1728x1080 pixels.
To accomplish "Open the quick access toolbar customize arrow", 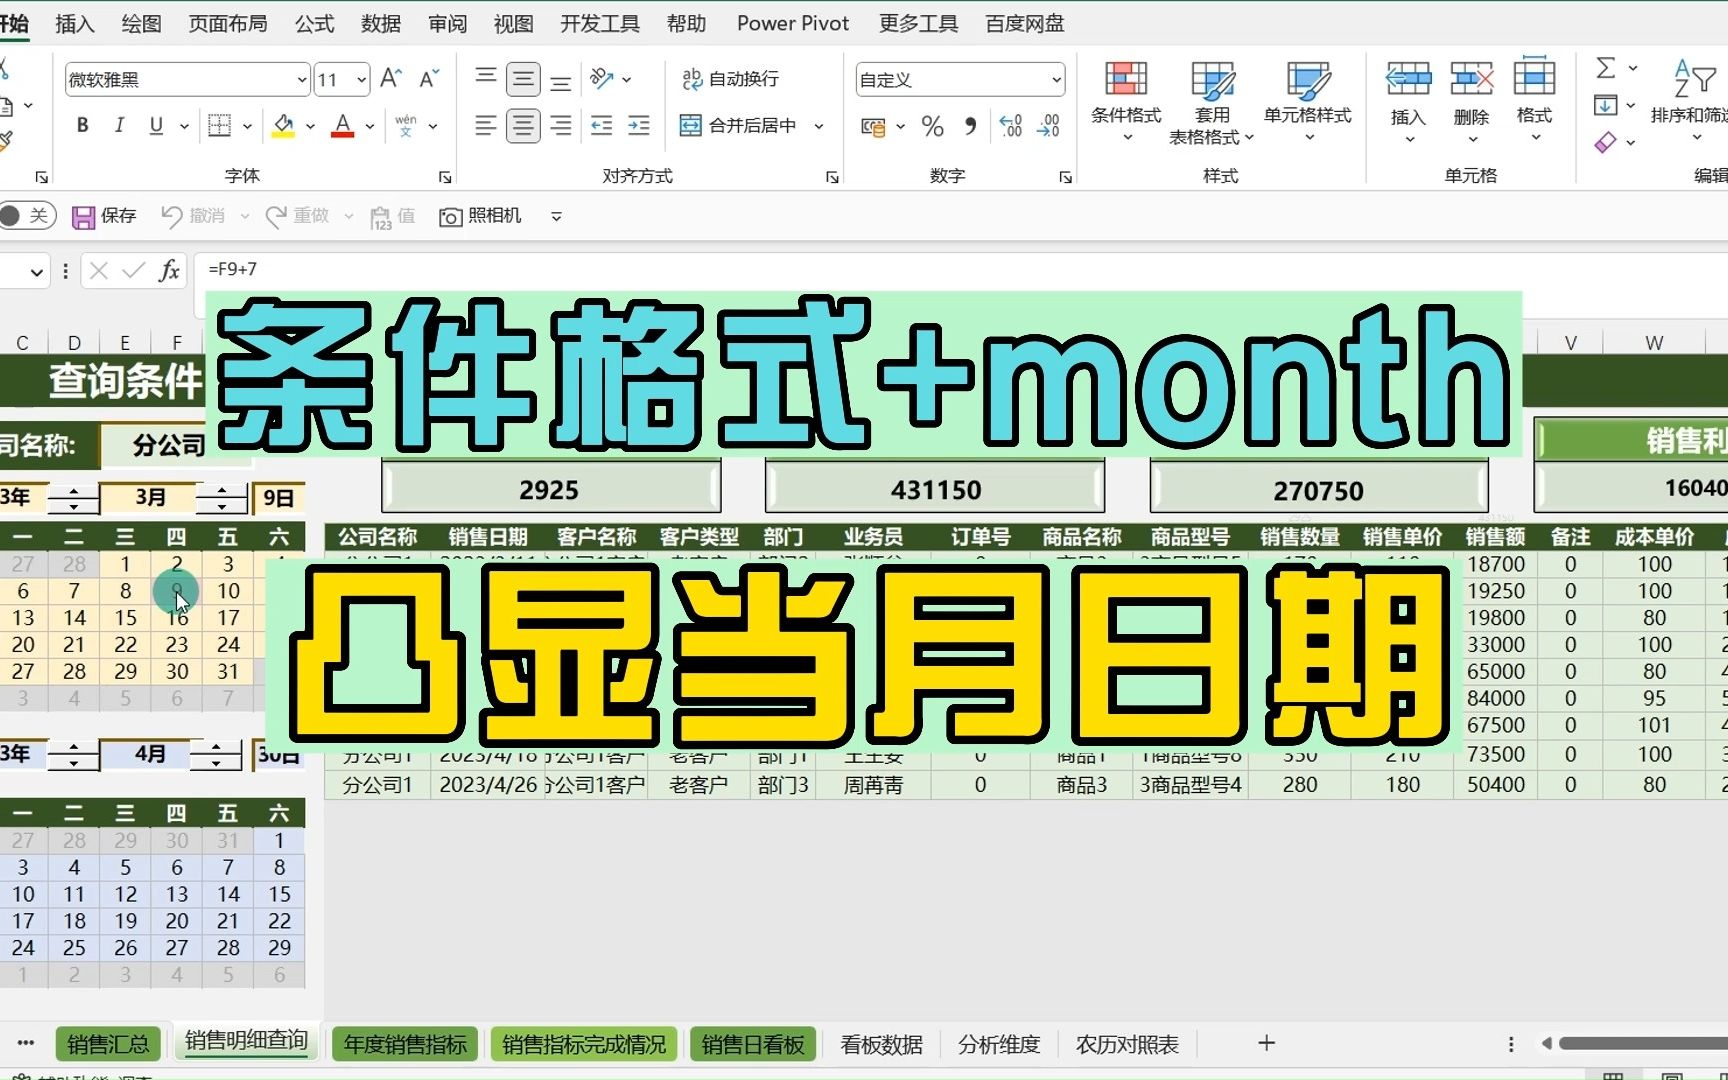I will (x=556, y=216).
